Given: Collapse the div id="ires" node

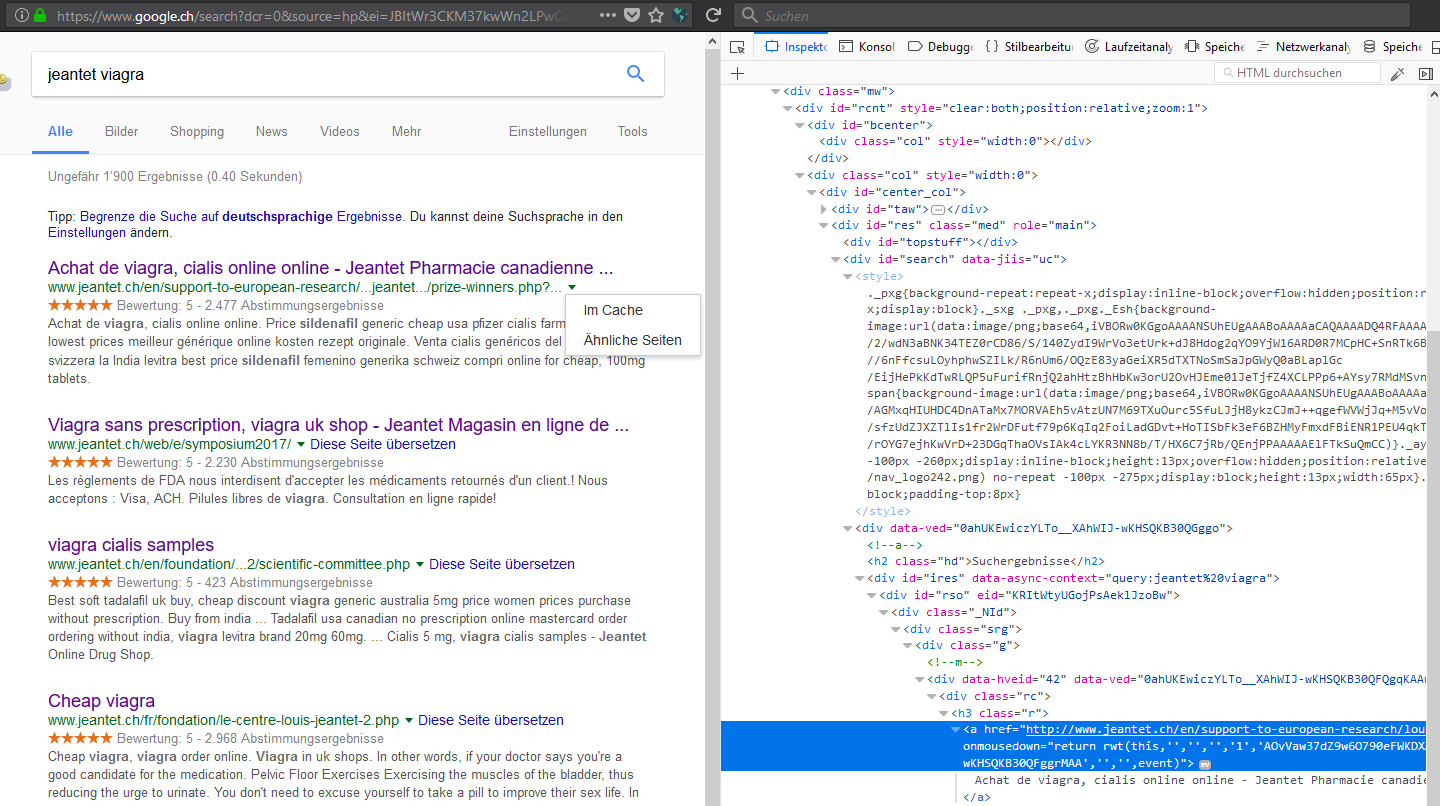Looking at the screenshot, I should tap(859, 578).
